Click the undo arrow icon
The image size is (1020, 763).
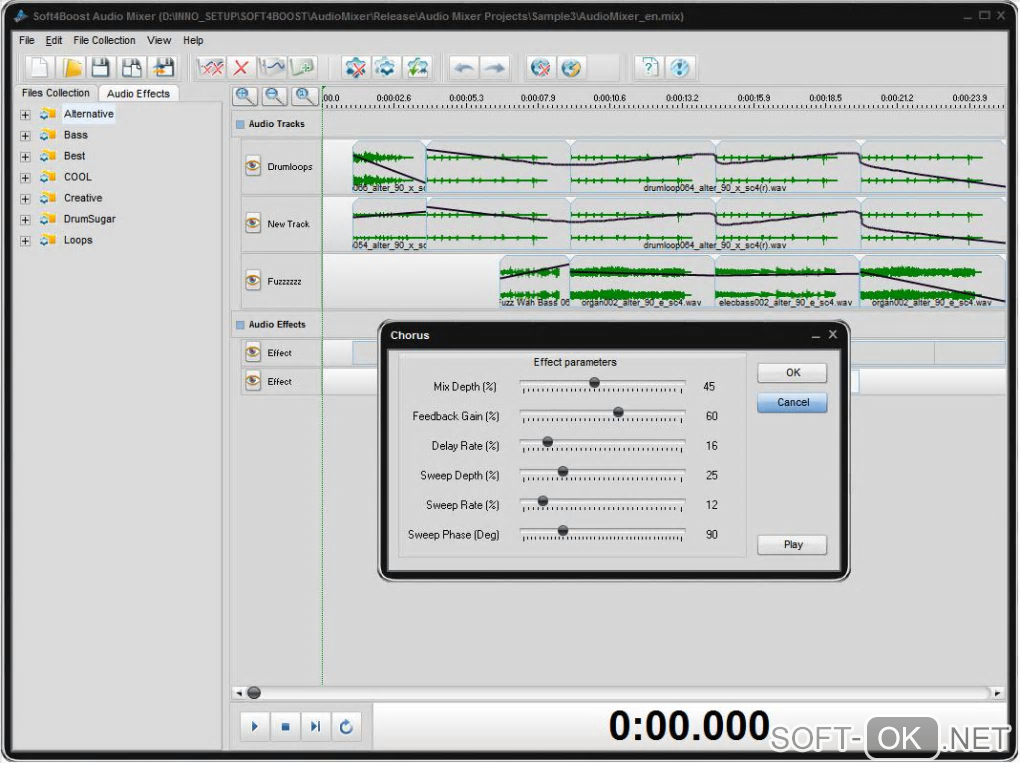464,68
